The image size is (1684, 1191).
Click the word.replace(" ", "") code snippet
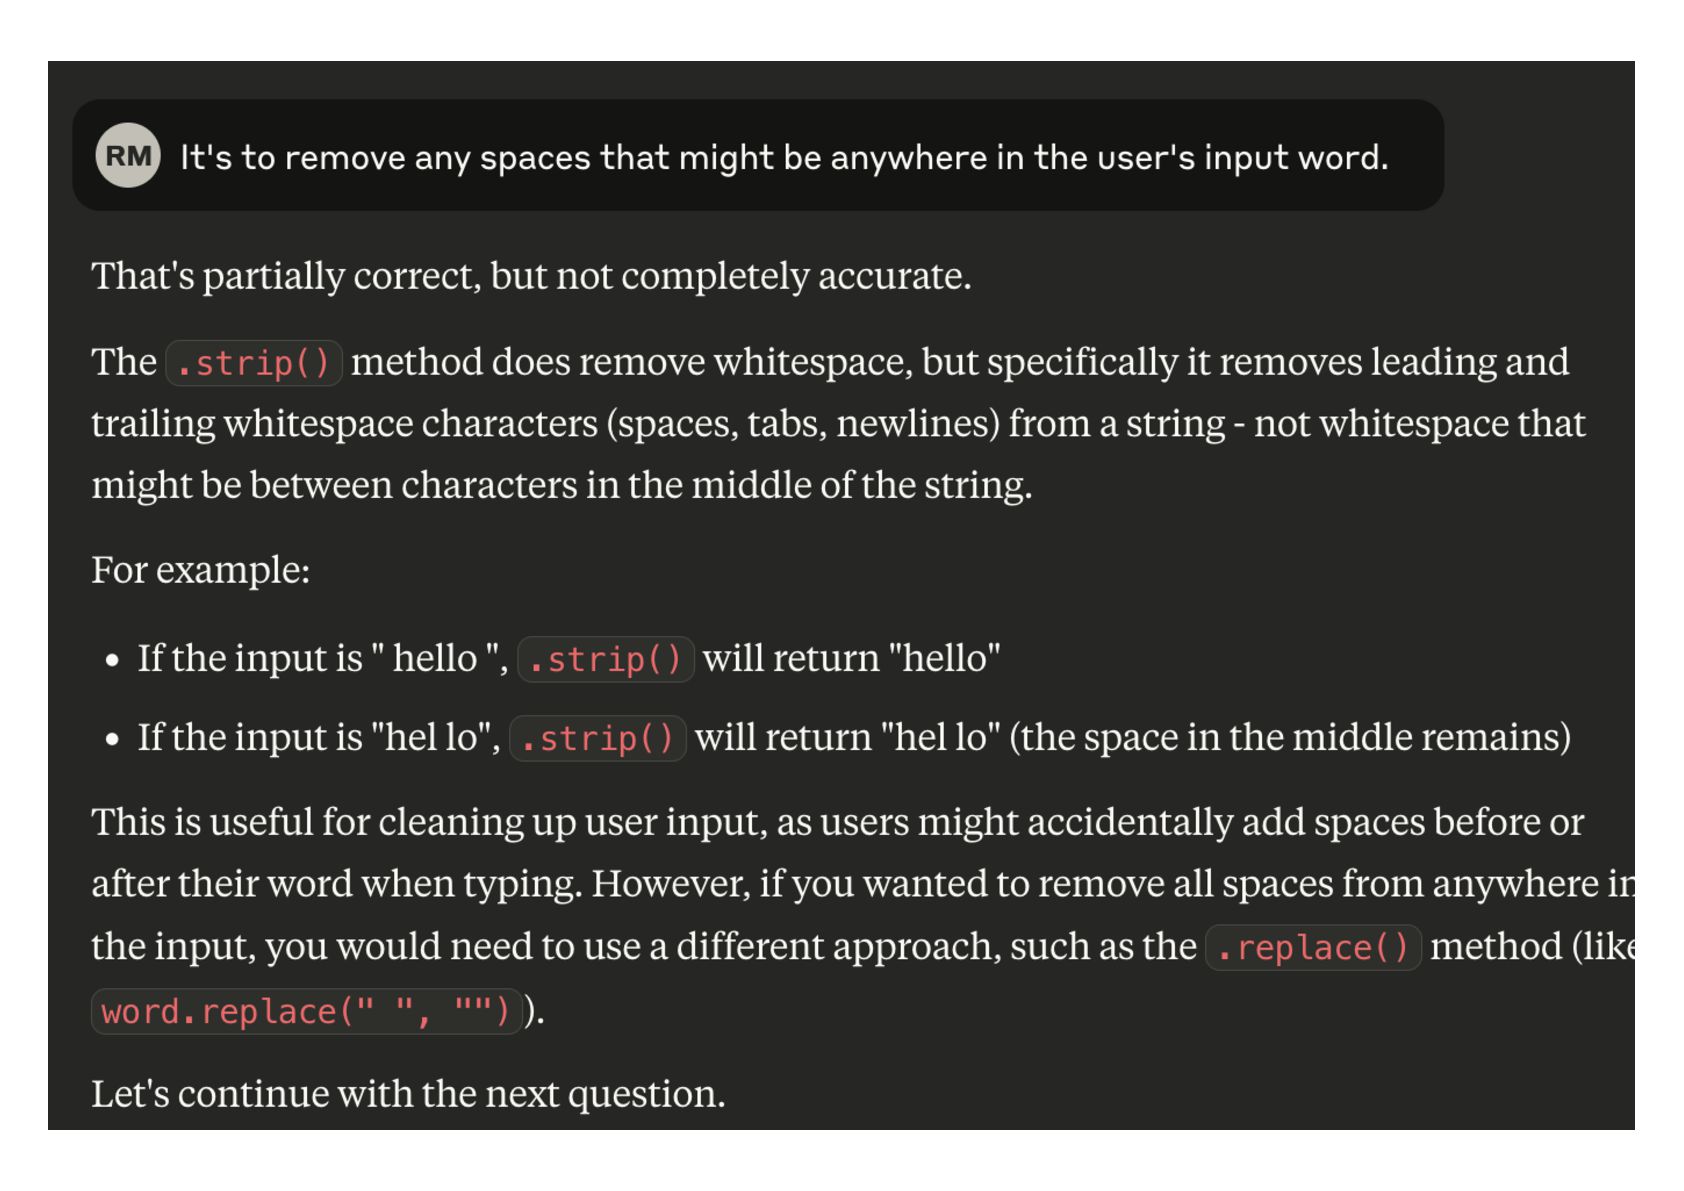coord(306,1011)
